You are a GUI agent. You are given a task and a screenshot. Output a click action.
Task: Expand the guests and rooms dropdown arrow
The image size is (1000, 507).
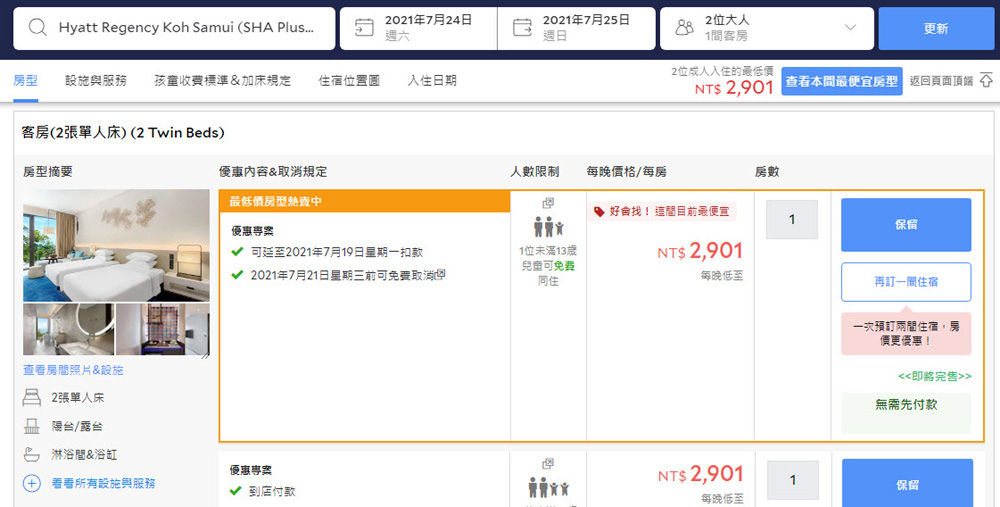click(x=850, y=27)
